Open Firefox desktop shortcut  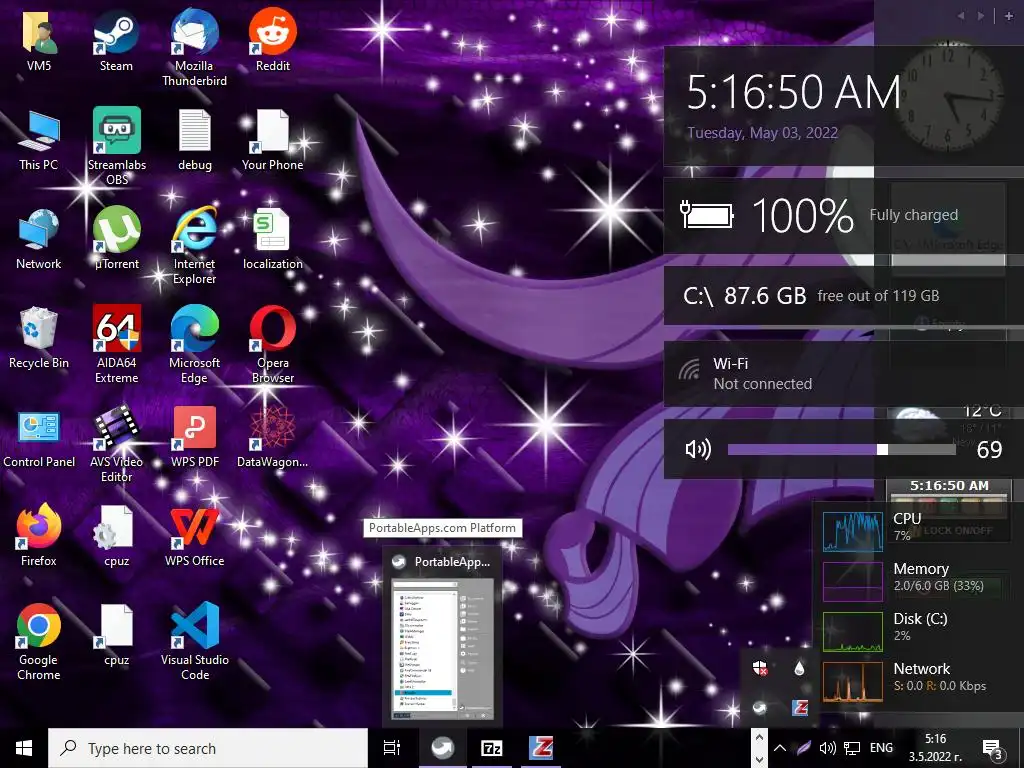[x=39, y=536]
